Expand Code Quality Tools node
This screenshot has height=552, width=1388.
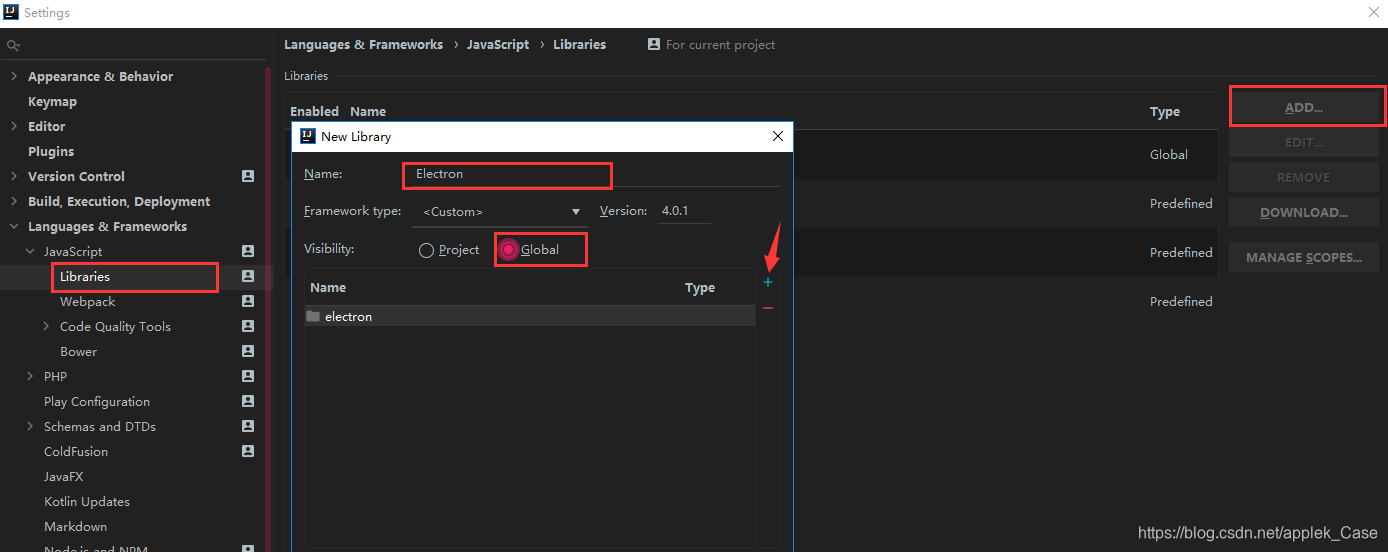pos(46,326)
